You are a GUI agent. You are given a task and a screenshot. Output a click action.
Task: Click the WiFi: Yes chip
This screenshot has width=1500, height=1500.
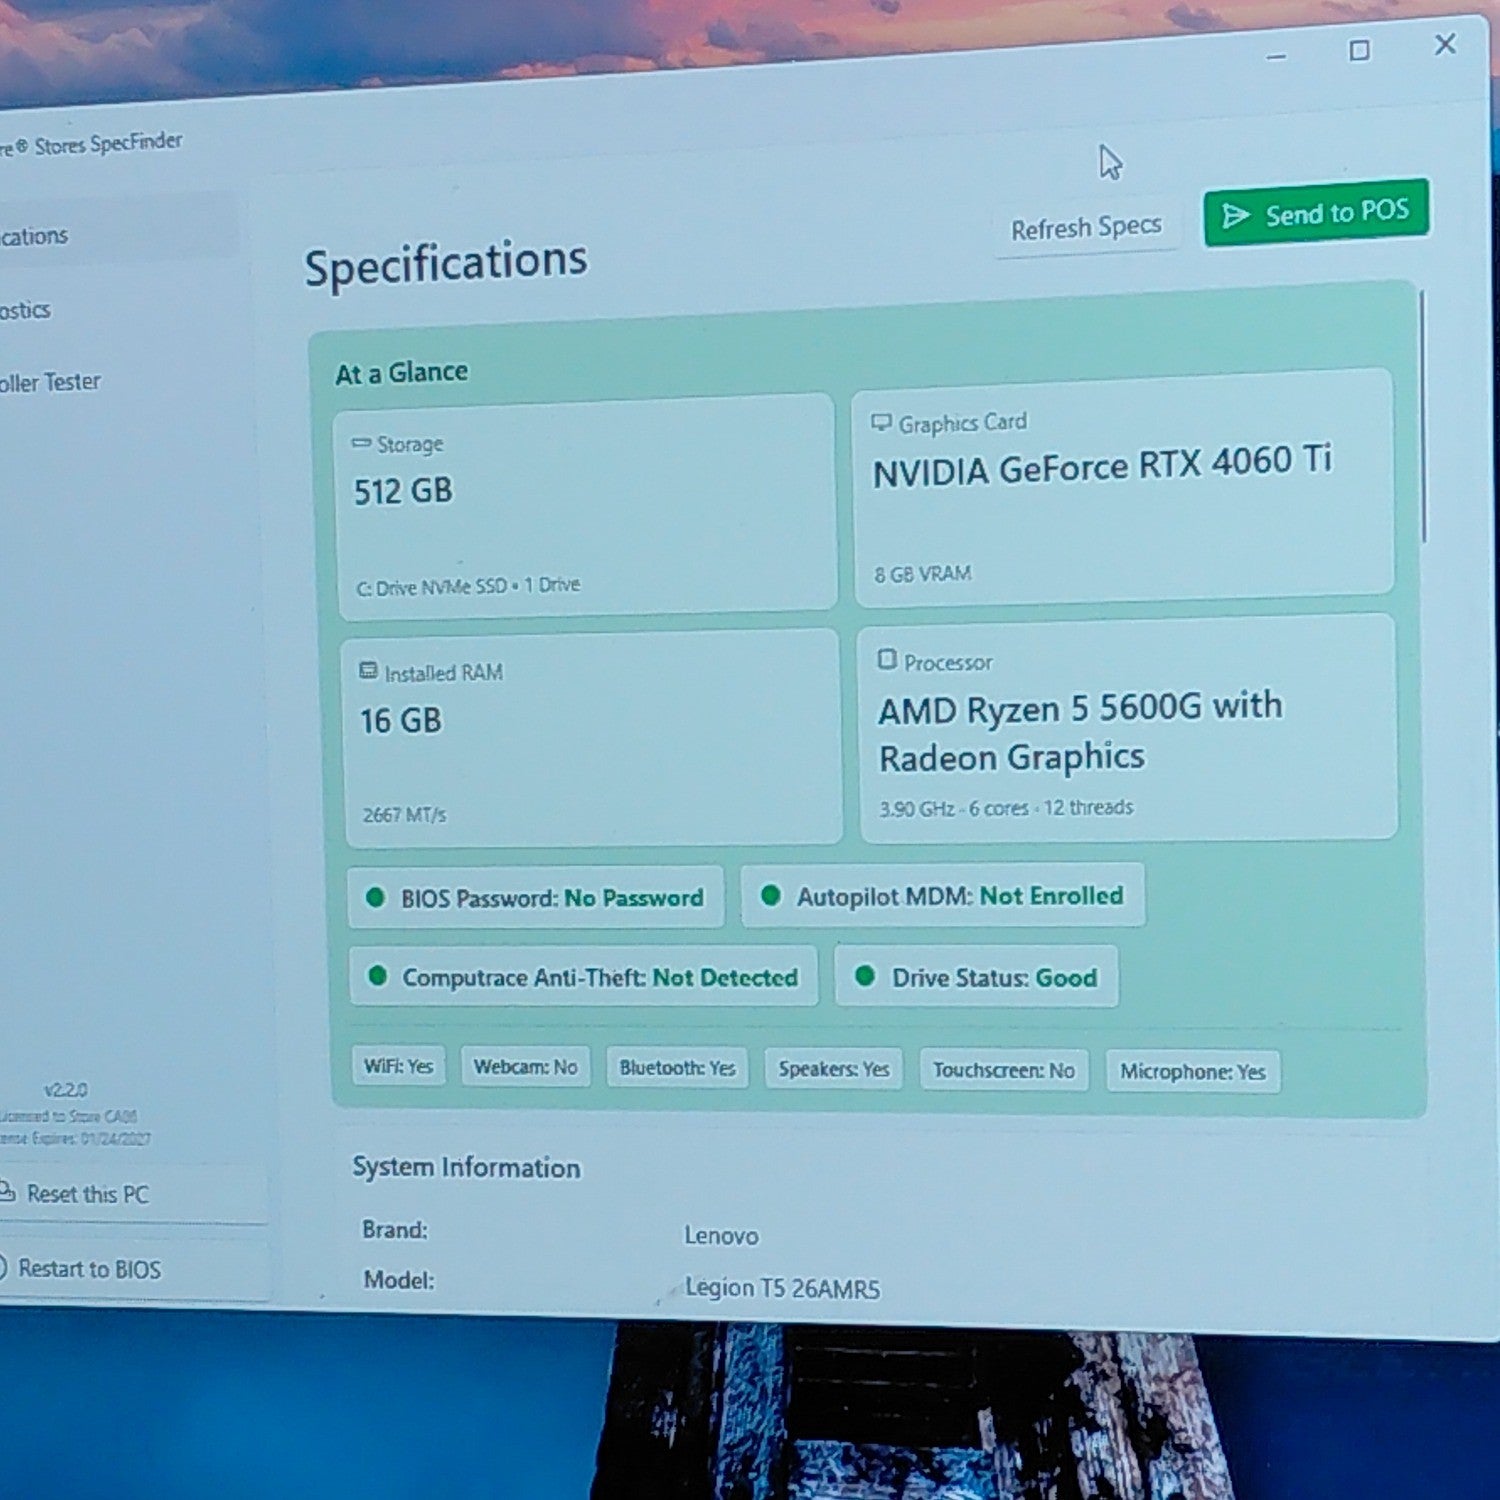coord(398,1066)
